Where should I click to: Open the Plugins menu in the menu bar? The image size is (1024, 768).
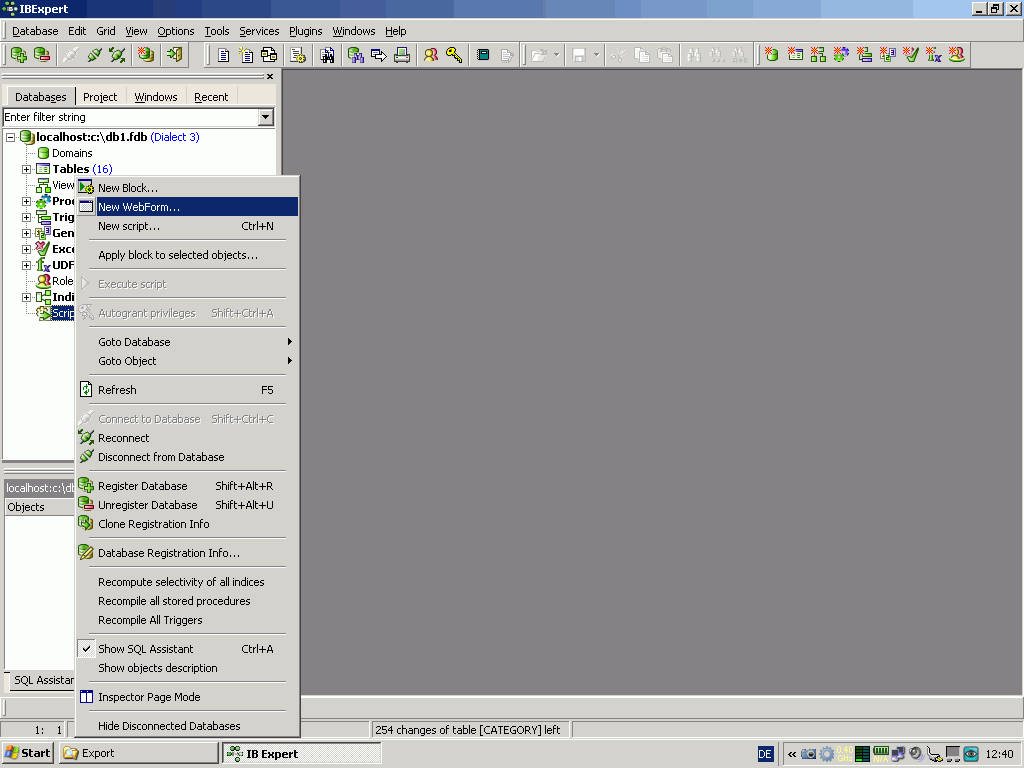click(306, 31)
